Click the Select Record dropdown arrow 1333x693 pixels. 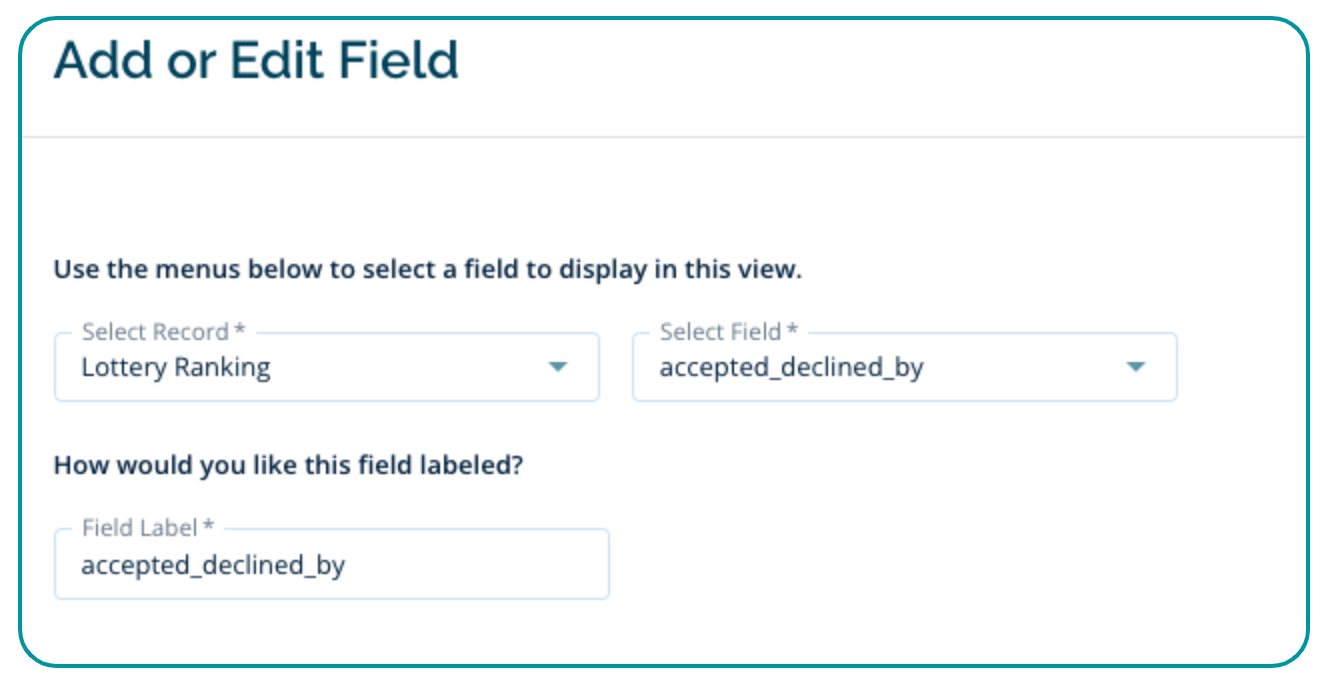(557, 367)
